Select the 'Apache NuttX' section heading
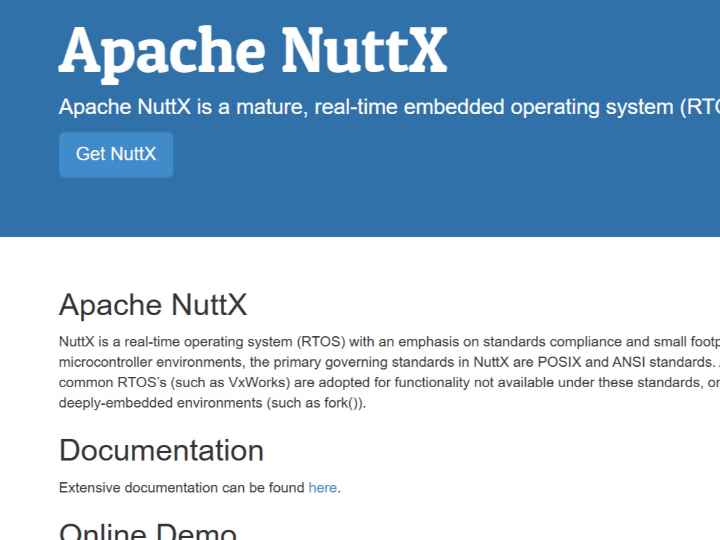This screenshot has height=540, width=720. tap(153, 304)
